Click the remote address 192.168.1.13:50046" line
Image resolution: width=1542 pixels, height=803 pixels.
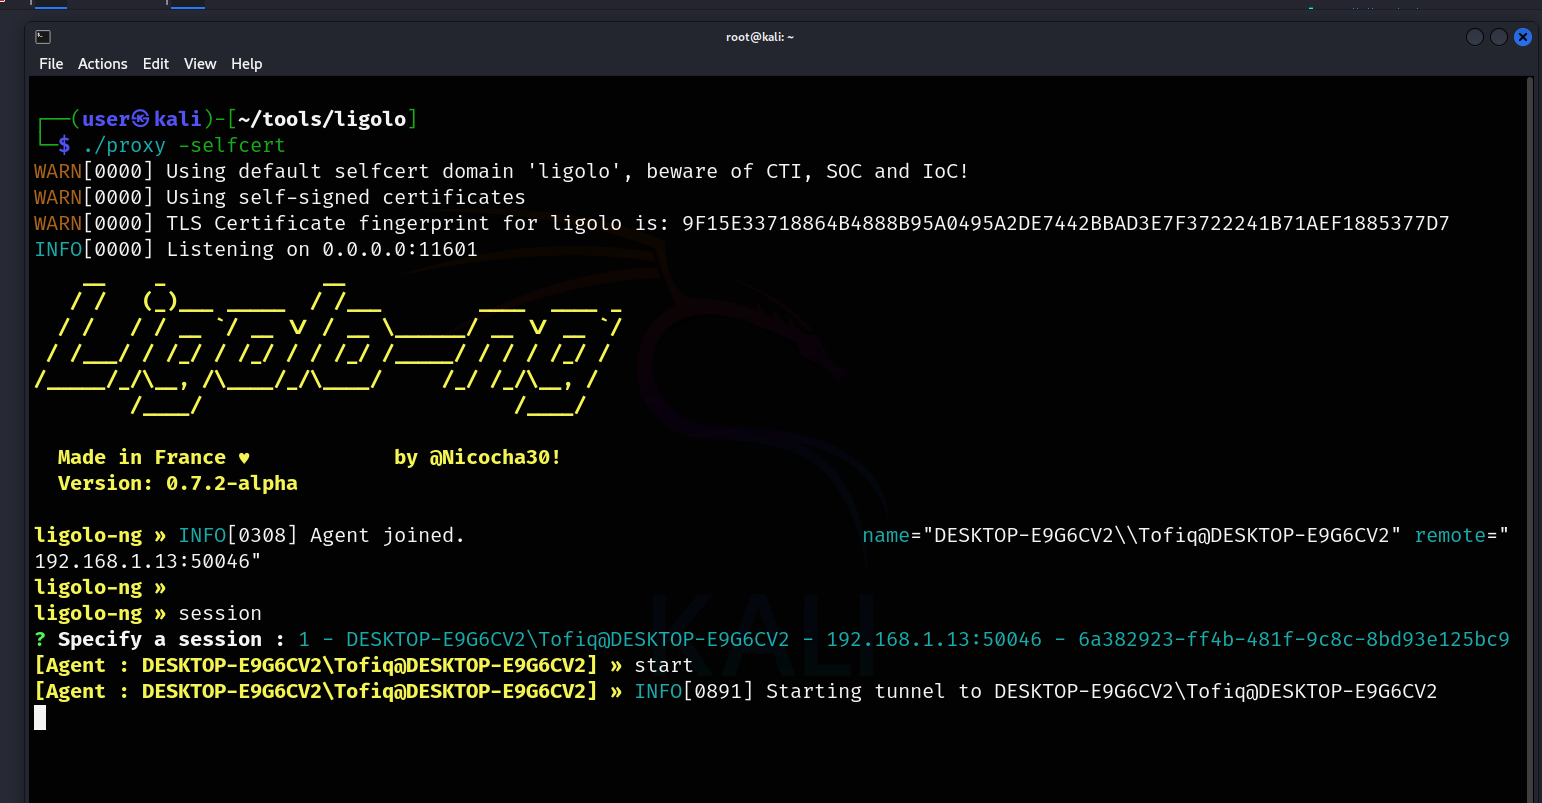148,561
